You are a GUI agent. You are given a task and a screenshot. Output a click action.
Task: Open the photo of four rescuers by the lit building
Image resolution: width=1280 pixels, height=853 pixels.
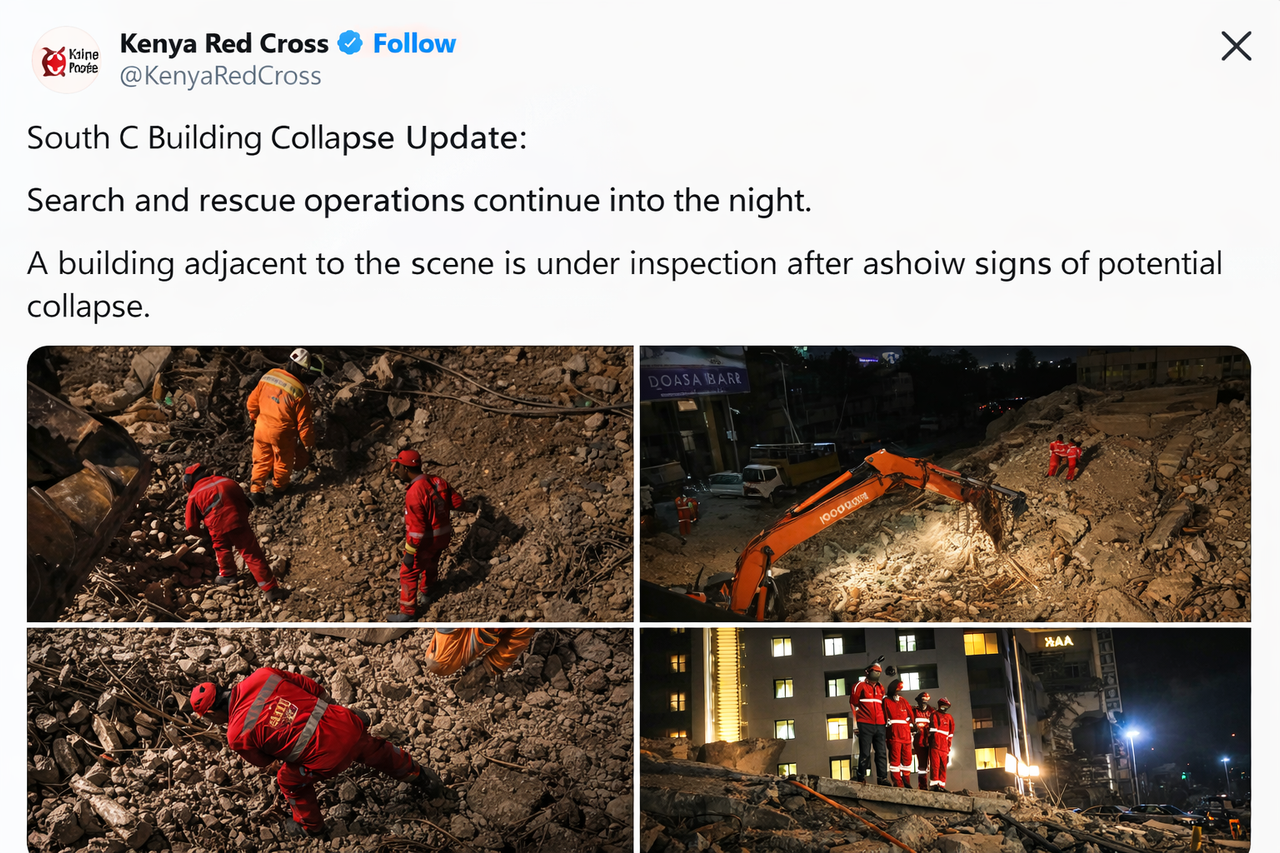945,740
